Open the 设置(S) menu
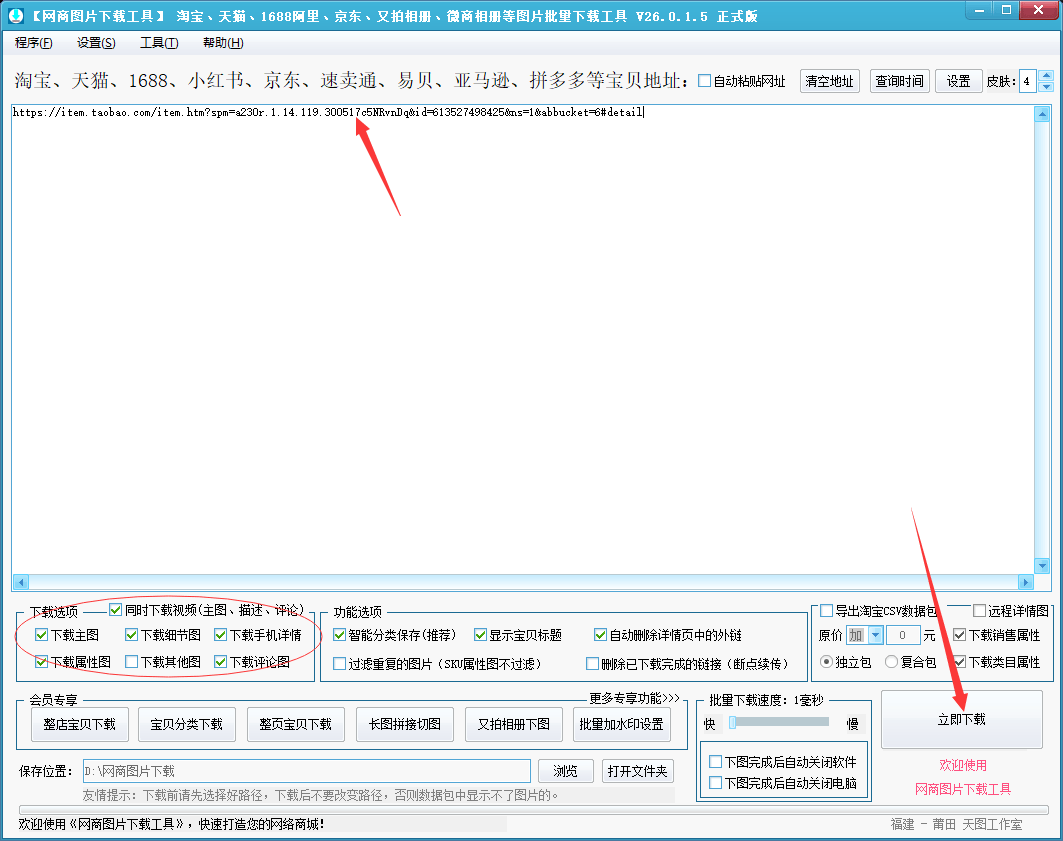 coord(96,43)
